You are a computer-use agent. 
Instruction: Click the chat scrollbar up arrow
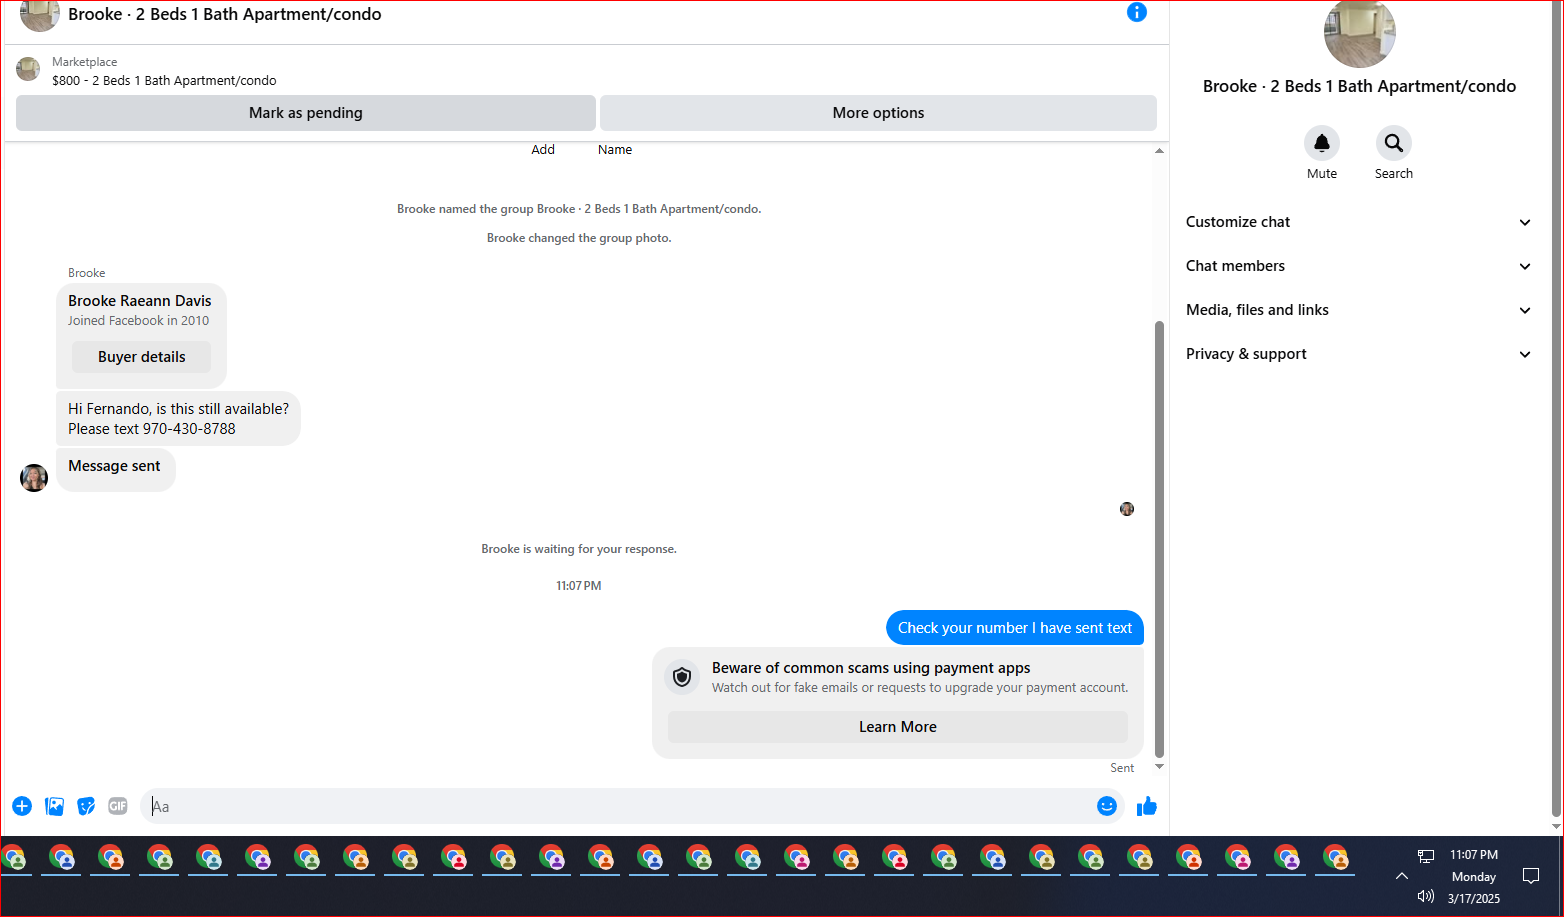1159,151
